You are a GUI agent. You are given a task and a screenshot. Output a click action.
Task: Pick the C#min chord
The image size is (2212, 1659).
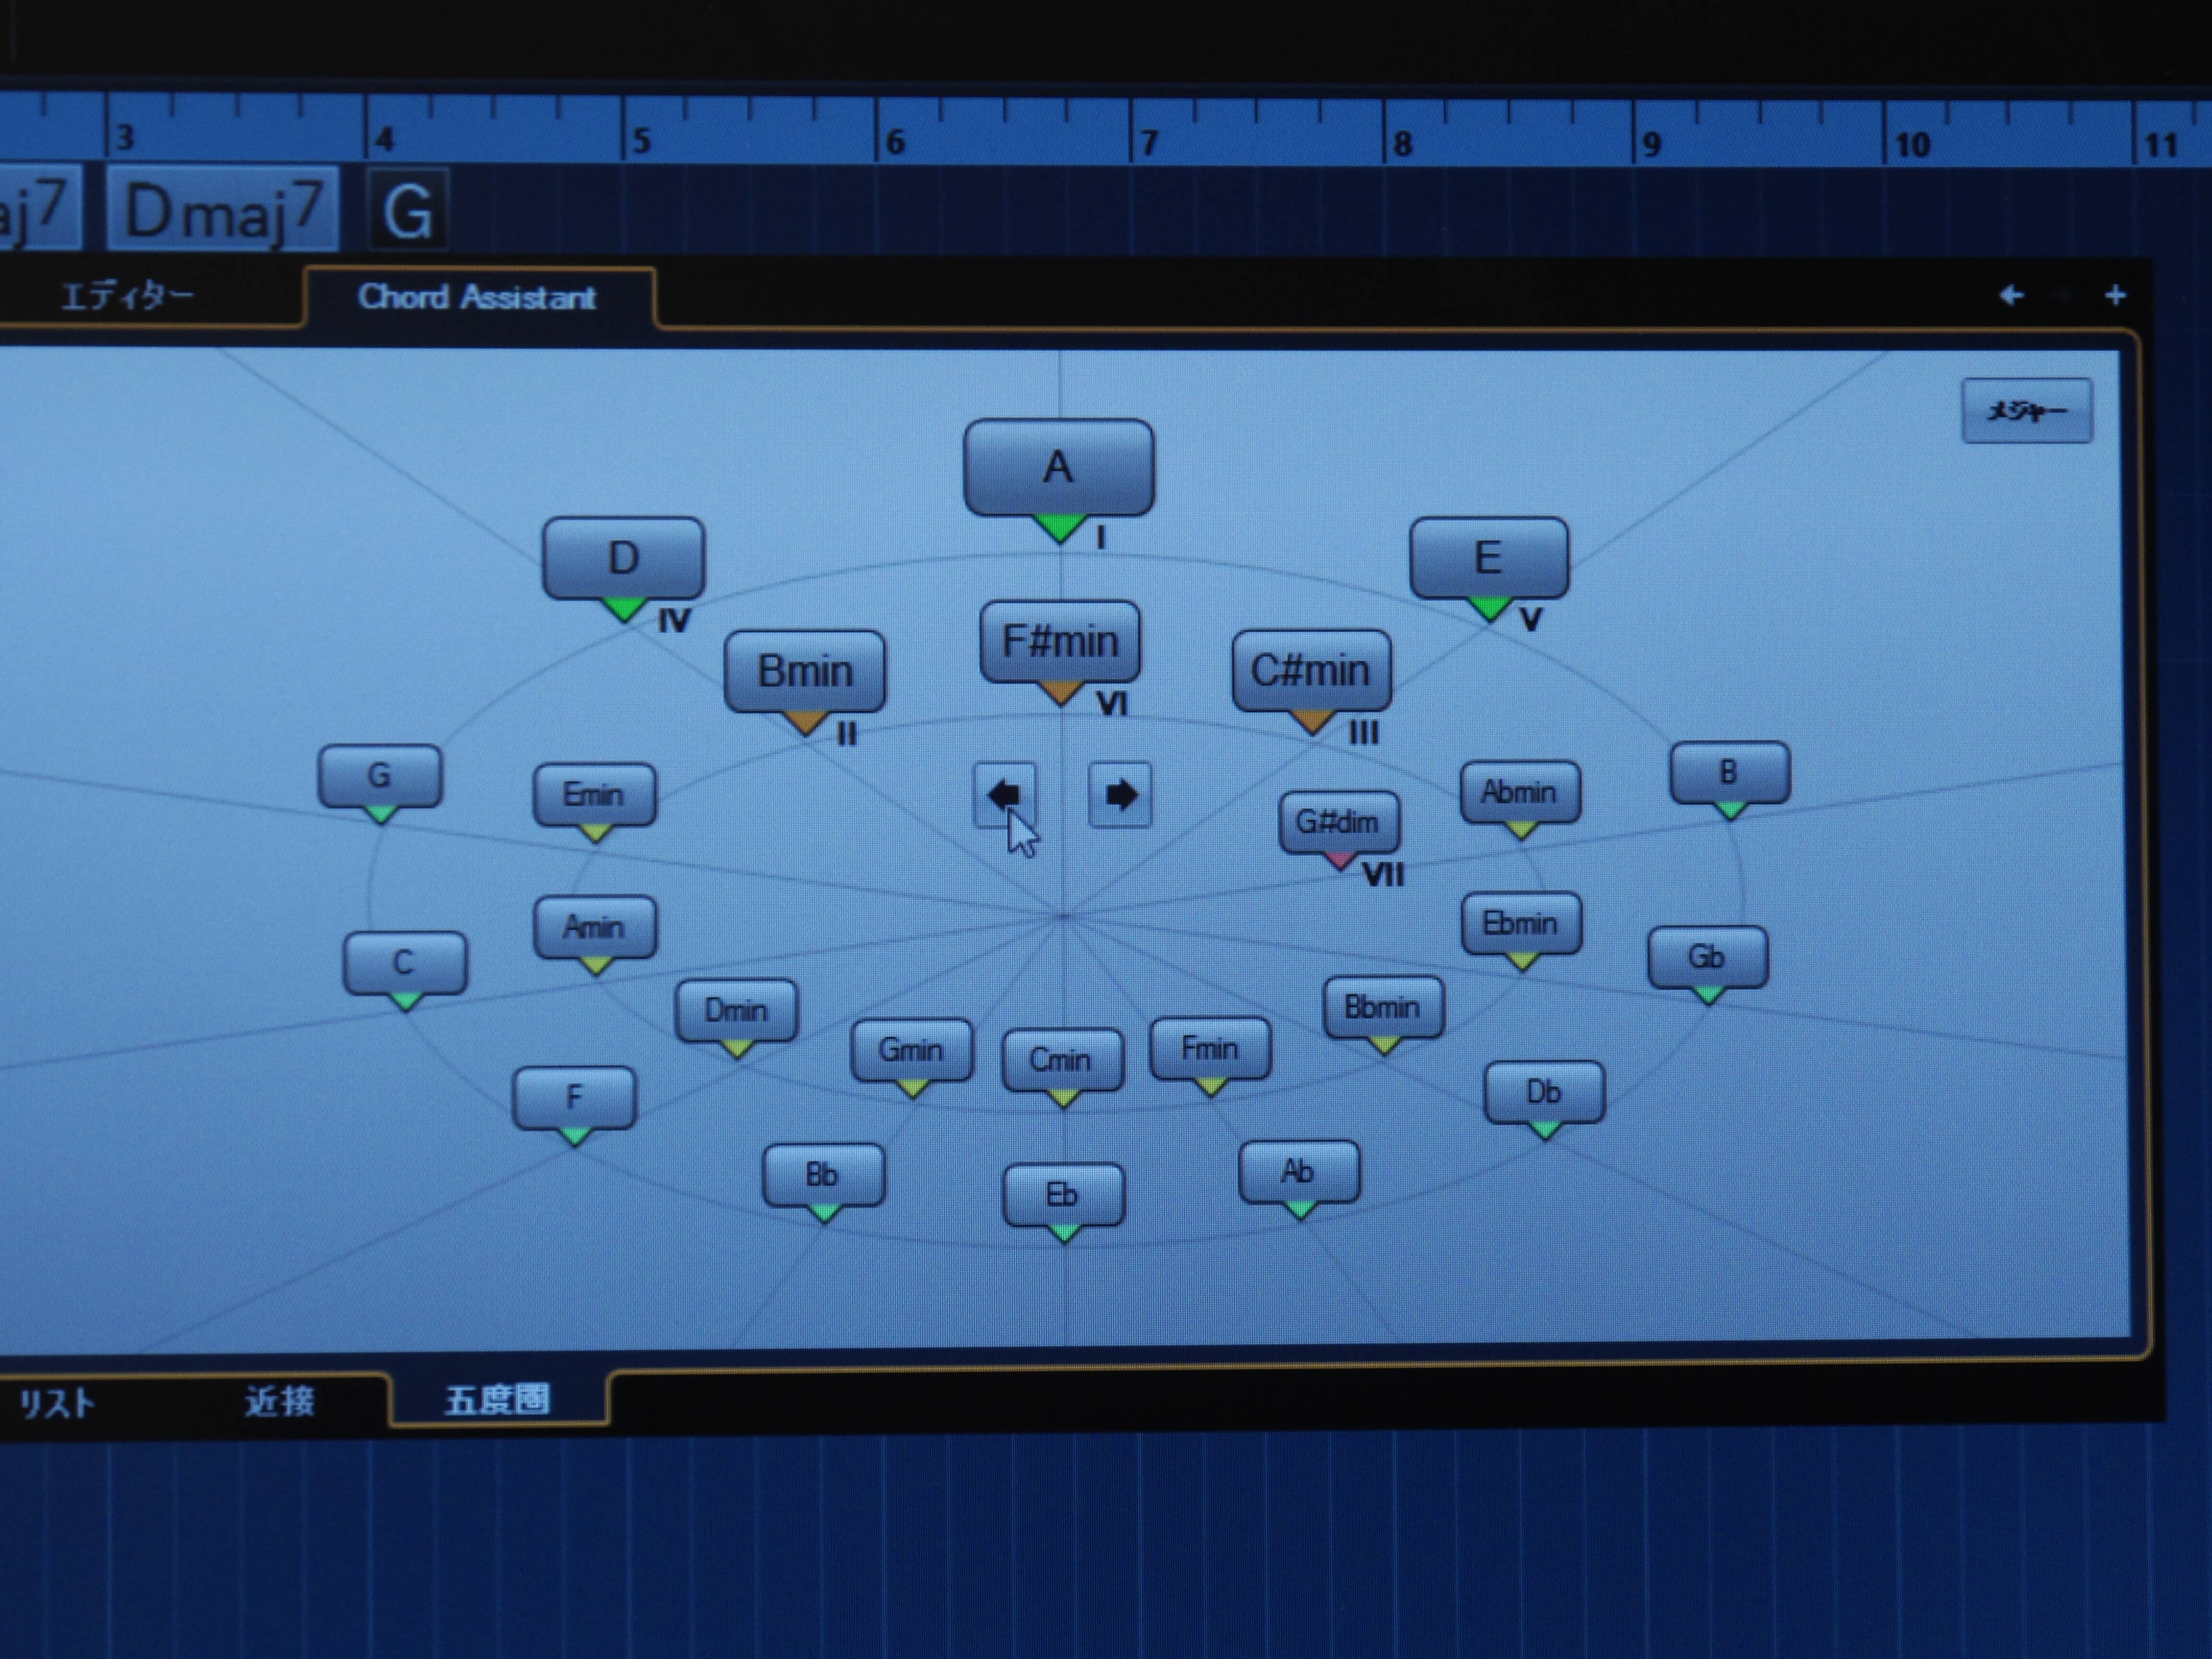tap(1311, 670)
